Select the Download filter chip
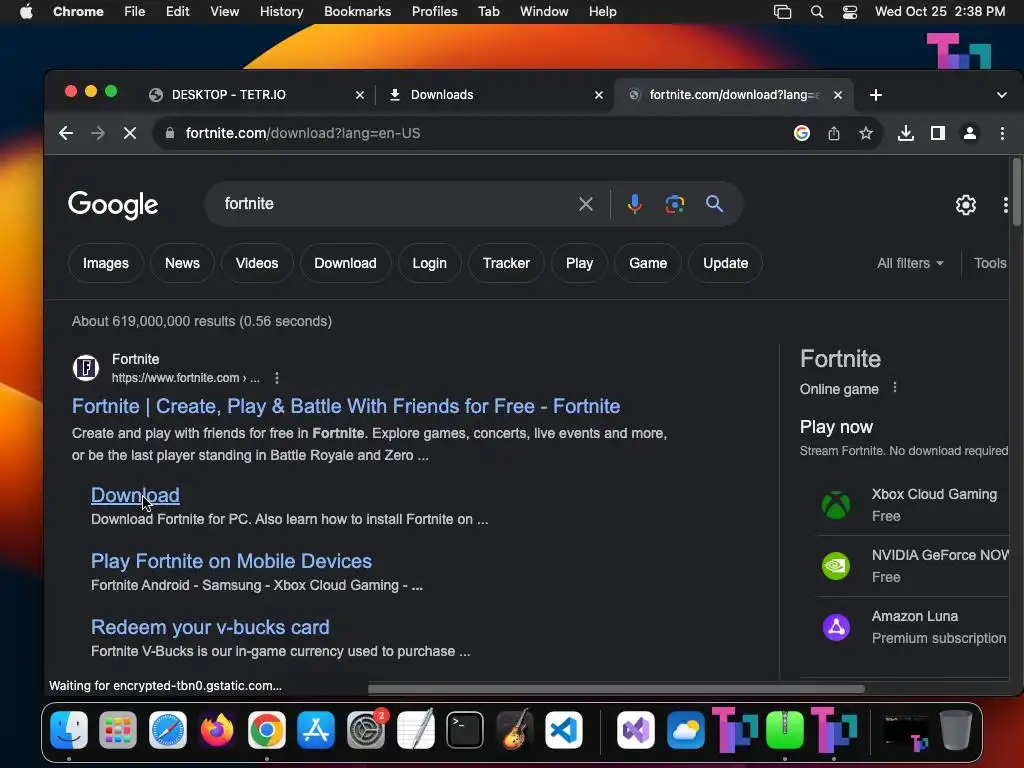This screenshot has height=768, width=1024. (x=345, y=263)
